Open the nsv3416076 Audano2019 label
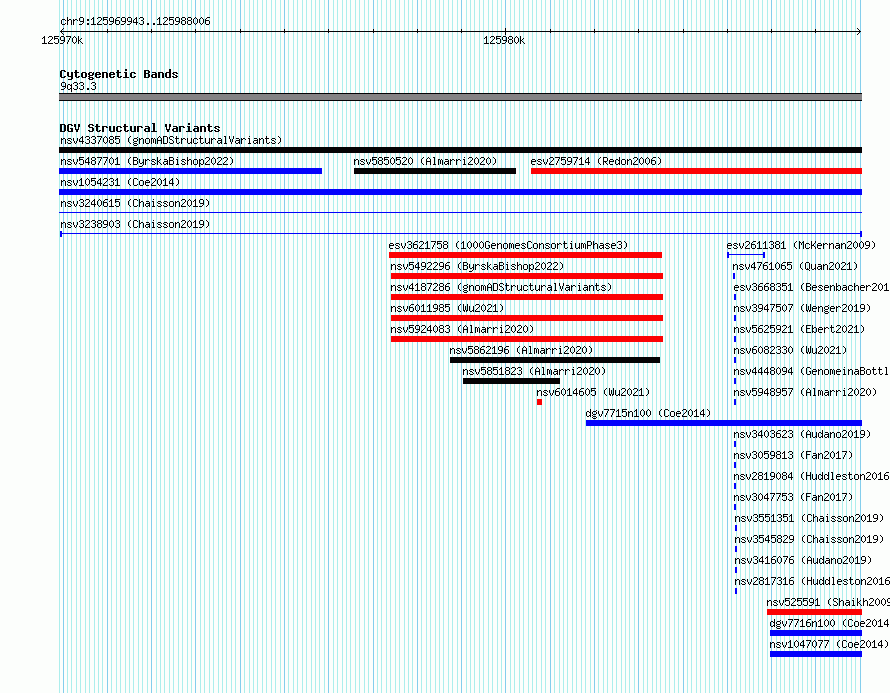The width and height of the screenshot is (890, 693). click(x=803, y=560)
